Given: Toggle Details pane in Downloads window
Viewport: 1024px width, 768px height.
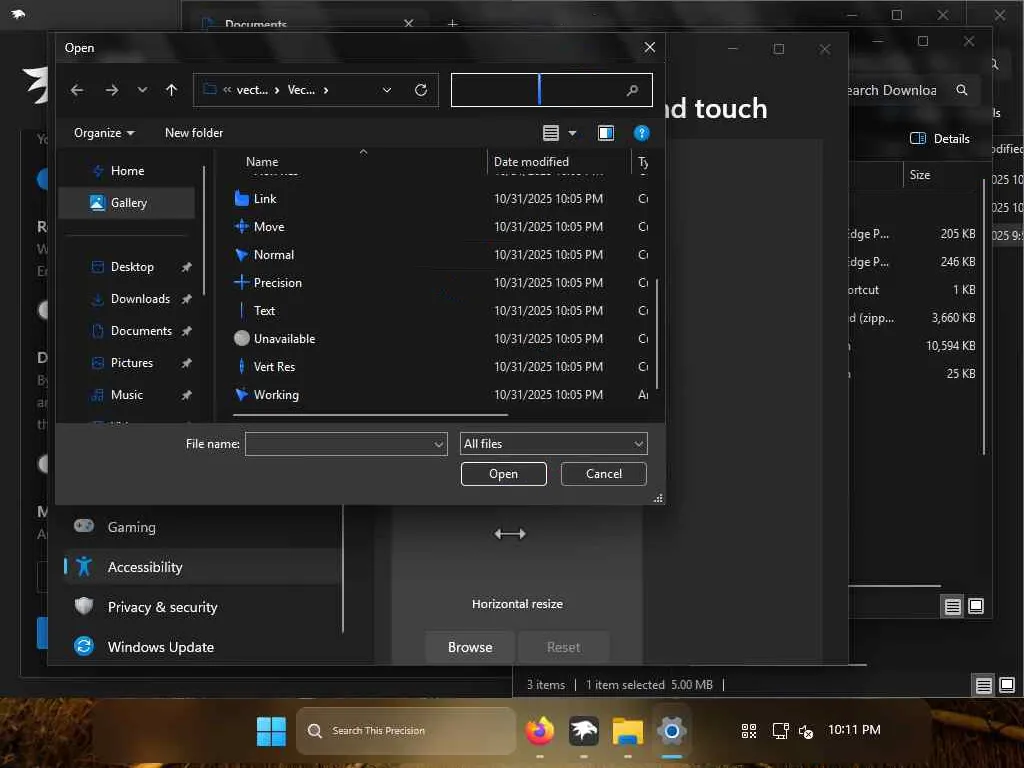Looking at the screenshot, I should (940, 138).
